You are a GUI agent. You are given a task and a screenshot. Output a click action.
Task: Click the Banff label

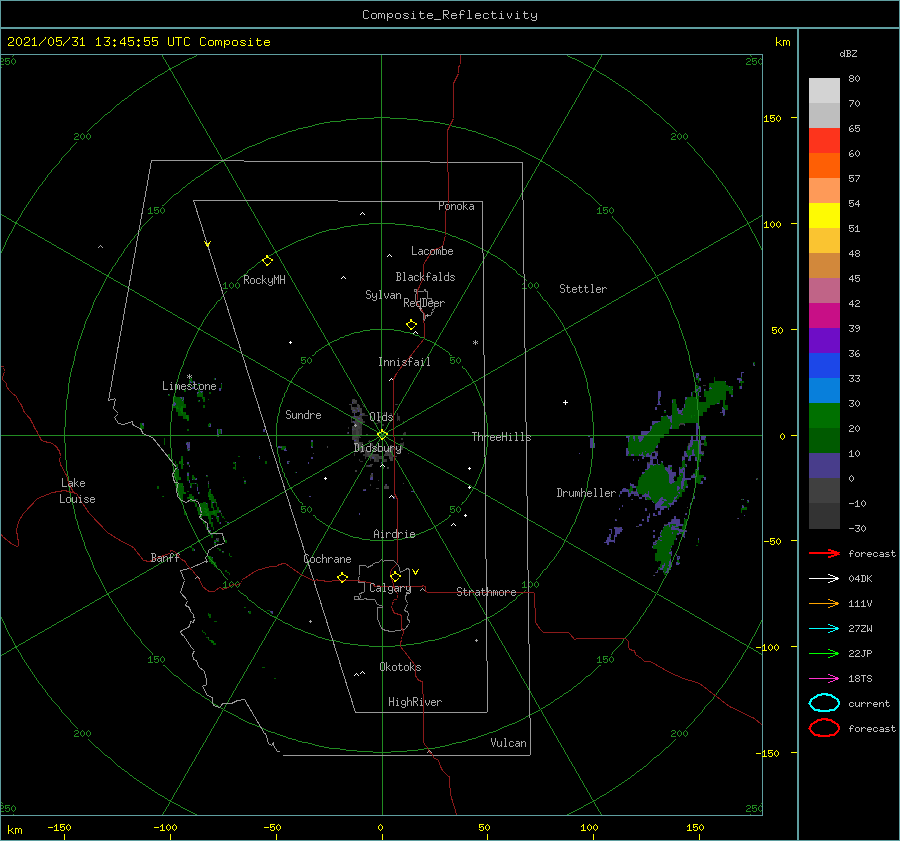point(165,557)
